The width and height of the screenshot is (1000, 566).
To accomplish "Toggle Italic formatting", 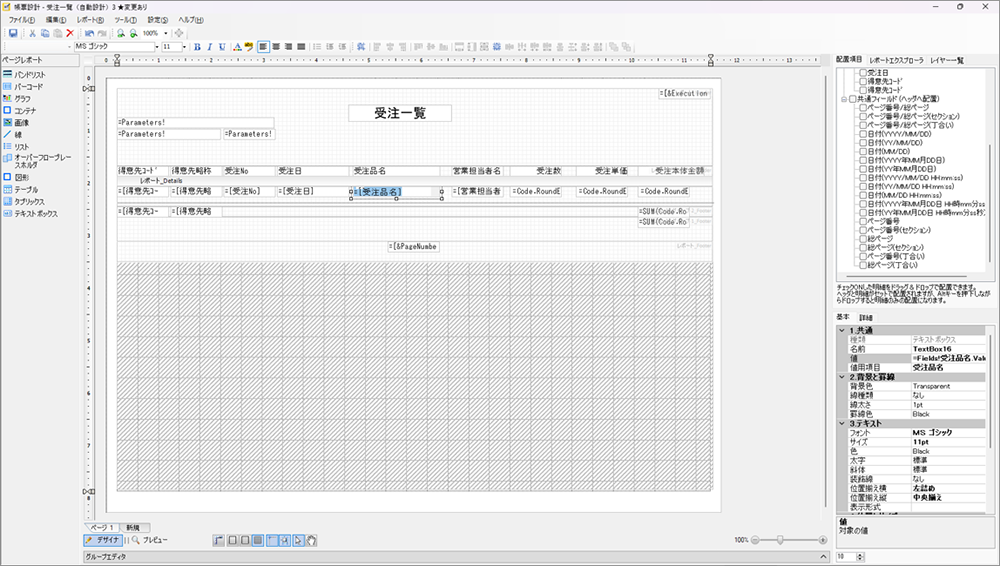I will [209, 47].
